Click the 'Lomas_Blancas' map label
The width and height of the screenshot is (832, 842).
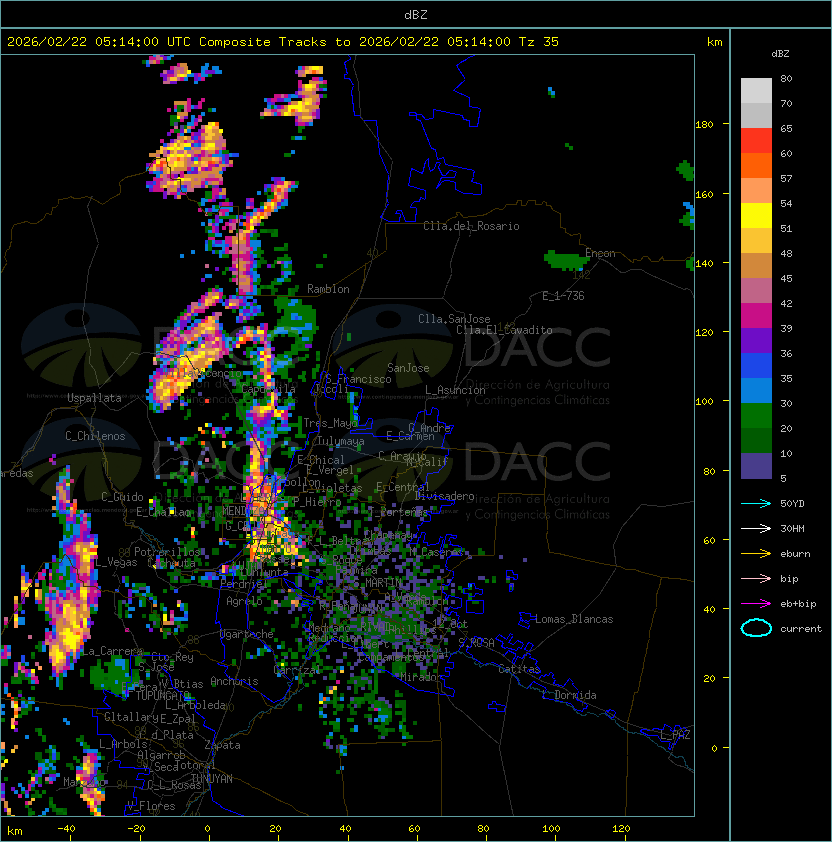[574, 619]
